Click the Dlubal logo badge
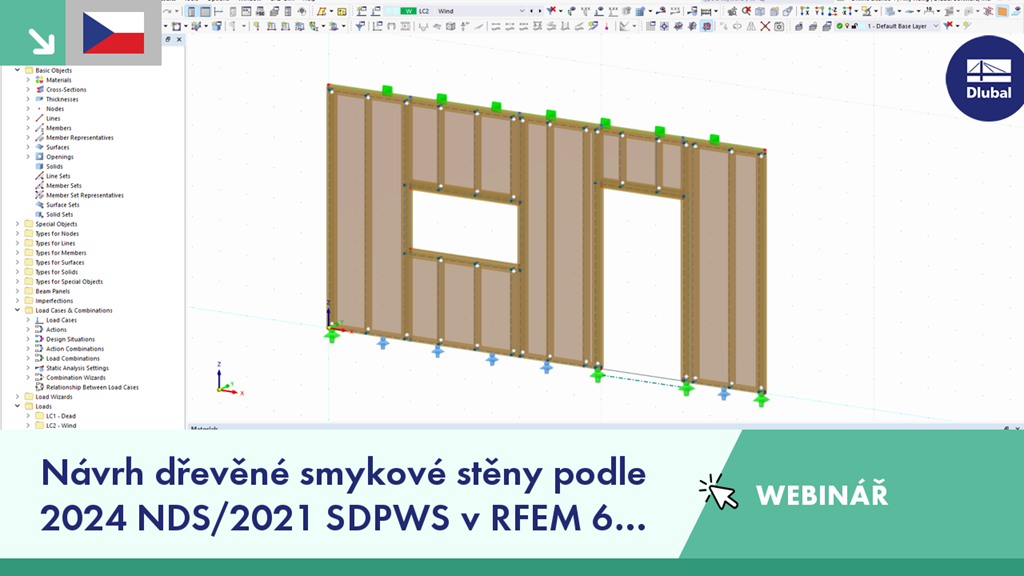This screenshot has width=1024, height=576. point(986,78)
